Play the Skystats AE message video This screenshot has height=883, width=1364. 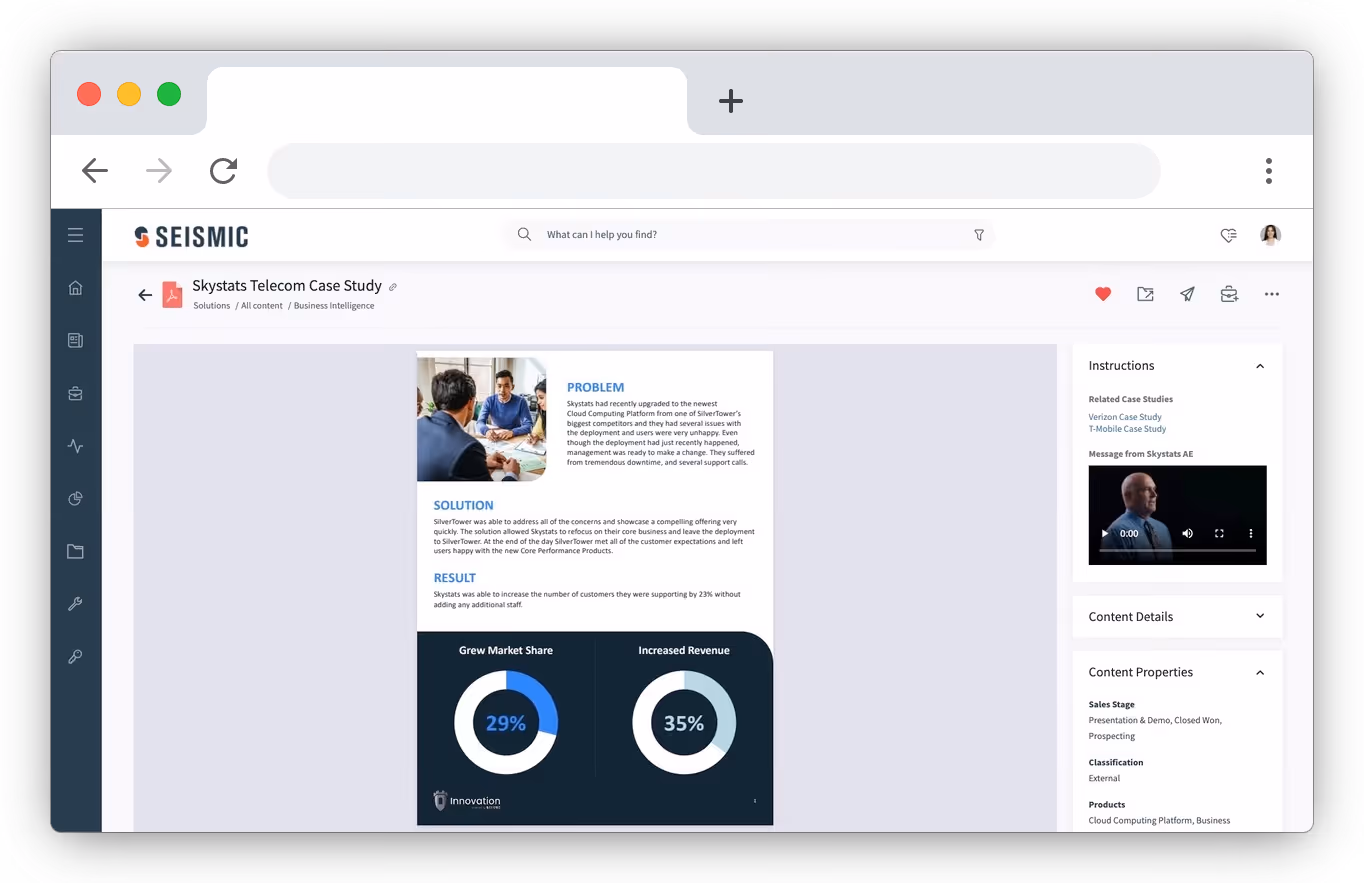click(x=1105, y=534)
